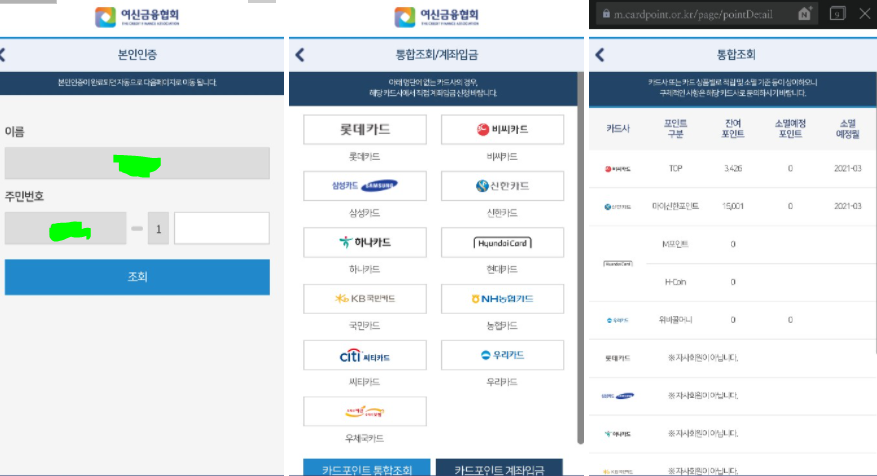Click the 주민번호 front digits field
877x476 pixels.
point(65,228)
